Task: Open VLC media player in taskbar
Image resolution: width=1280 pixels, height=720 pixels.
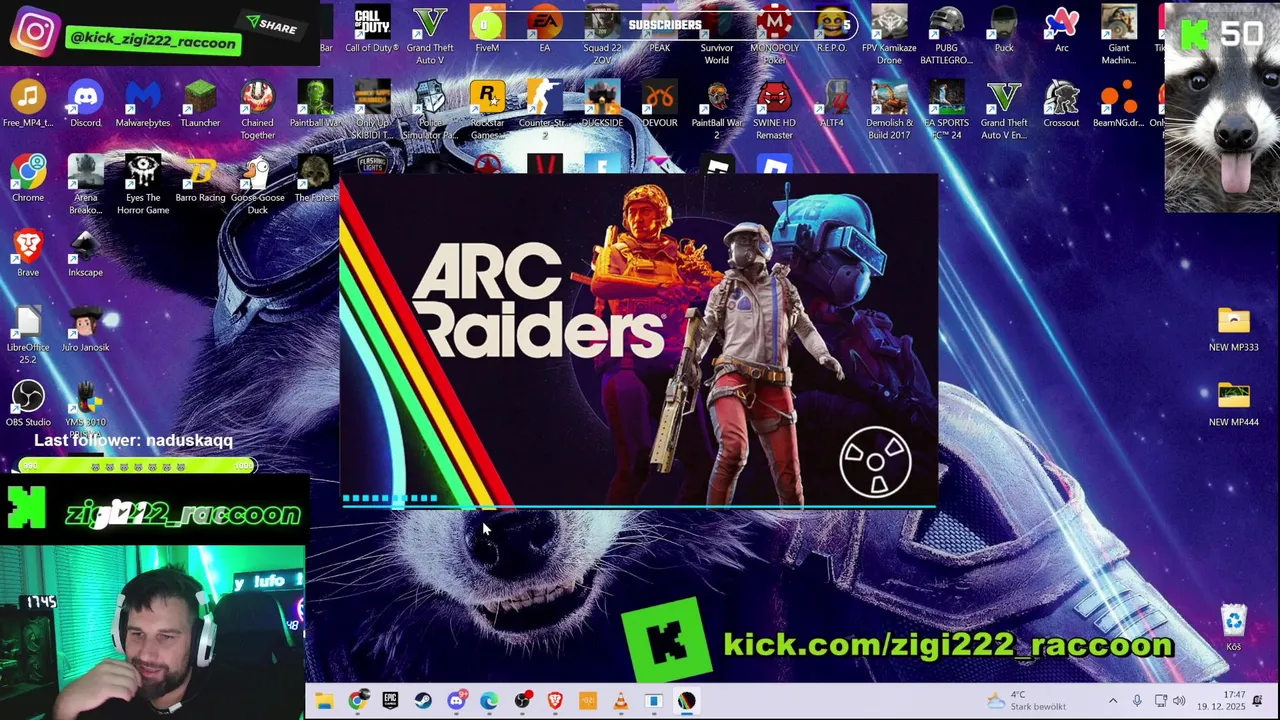Action: [621, 701]
